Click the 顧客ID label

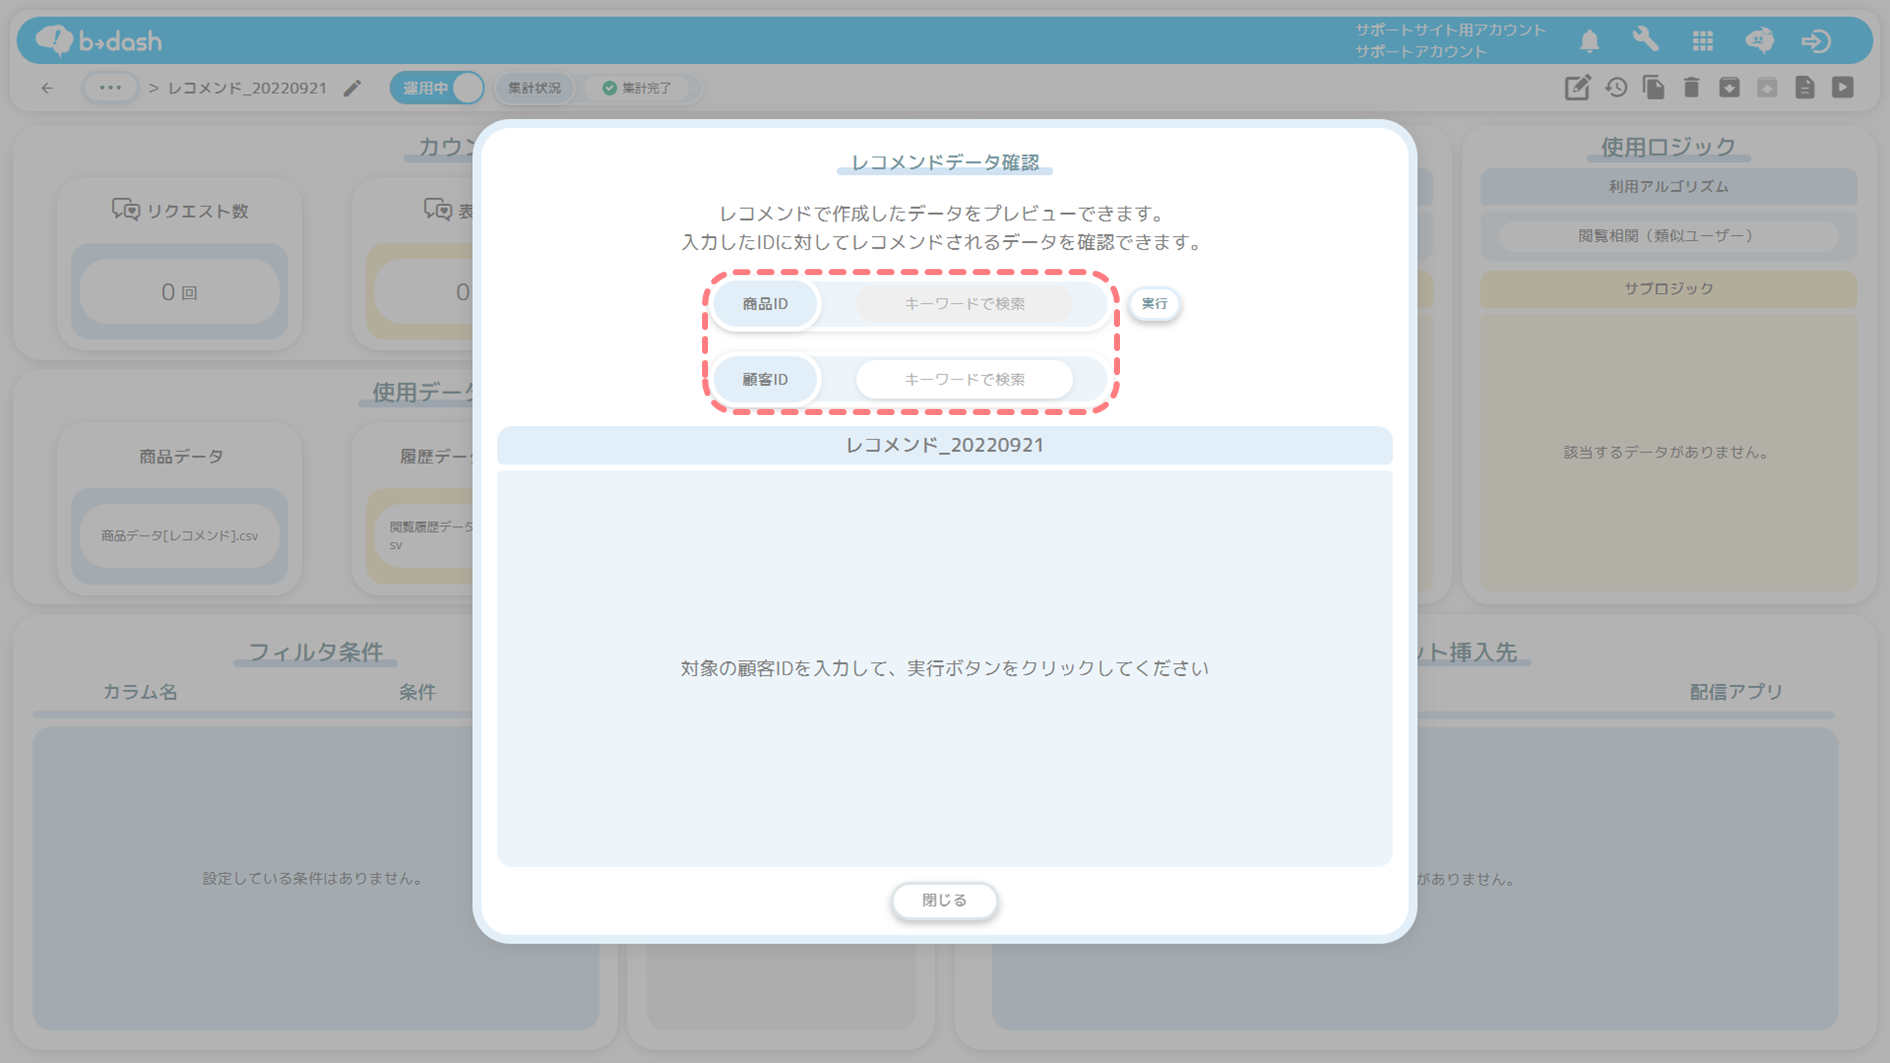(765, 379)
